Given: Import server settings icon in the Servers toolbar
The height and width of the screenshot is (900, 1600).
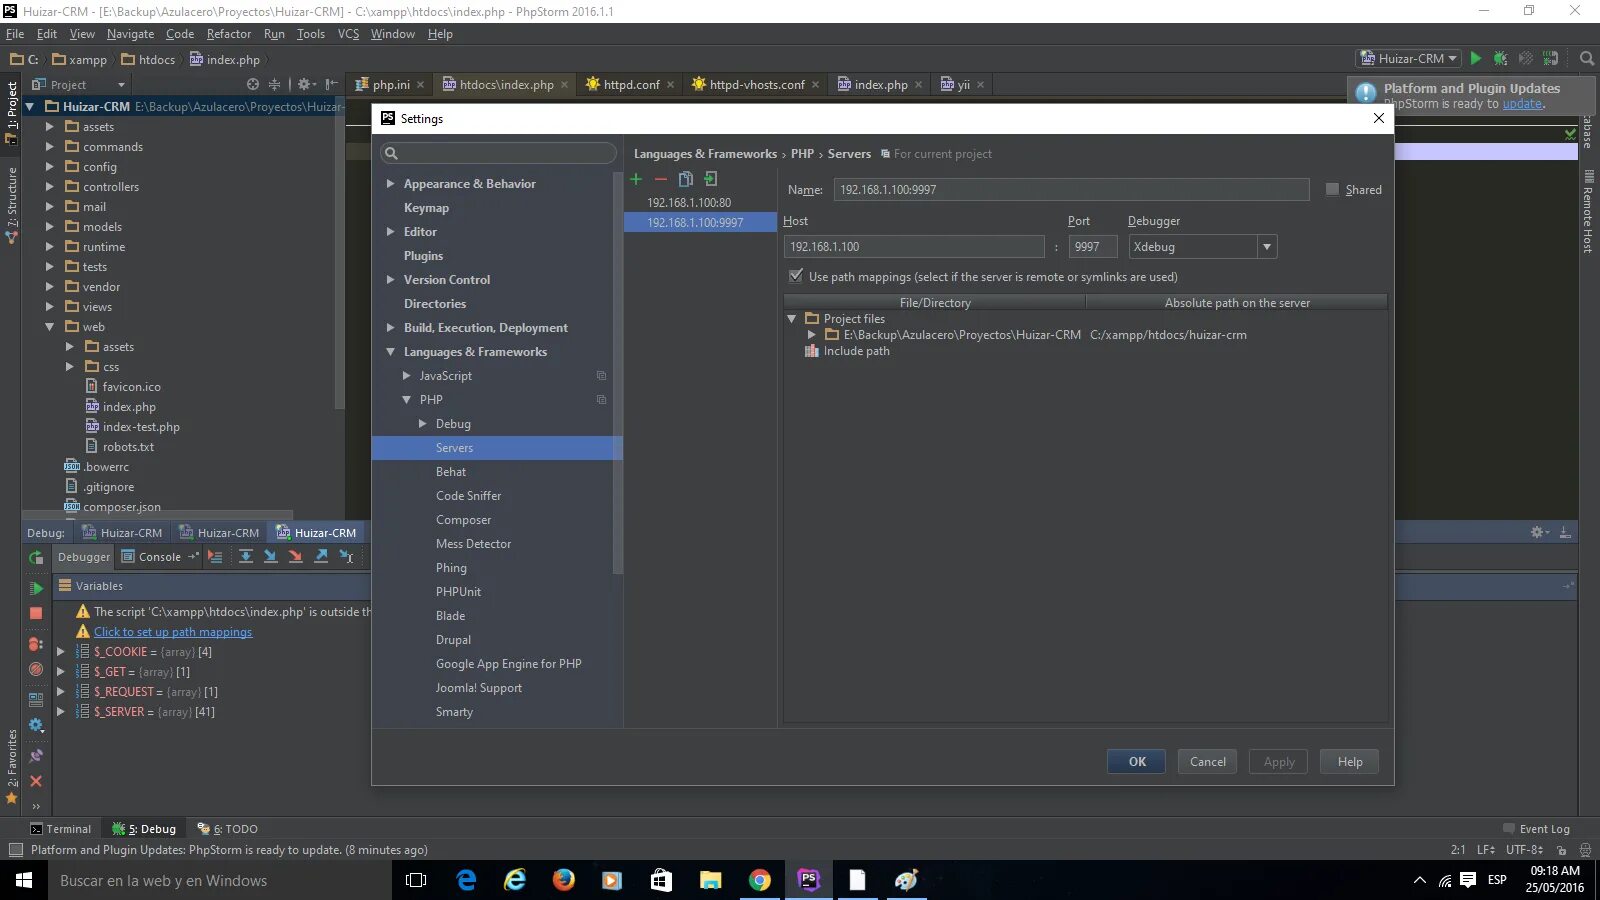Looking at the screenshot, I should 711,179.
